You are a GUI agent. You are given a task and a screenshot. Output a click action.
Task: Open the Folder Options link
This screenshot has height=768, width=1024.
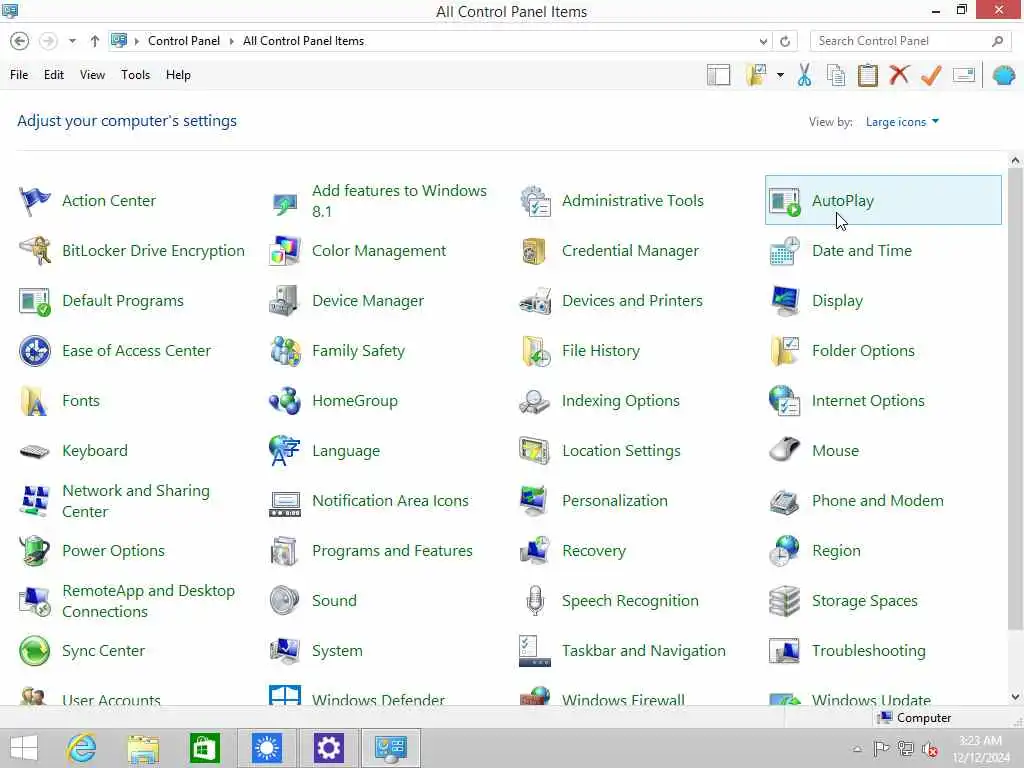[863, 351]
